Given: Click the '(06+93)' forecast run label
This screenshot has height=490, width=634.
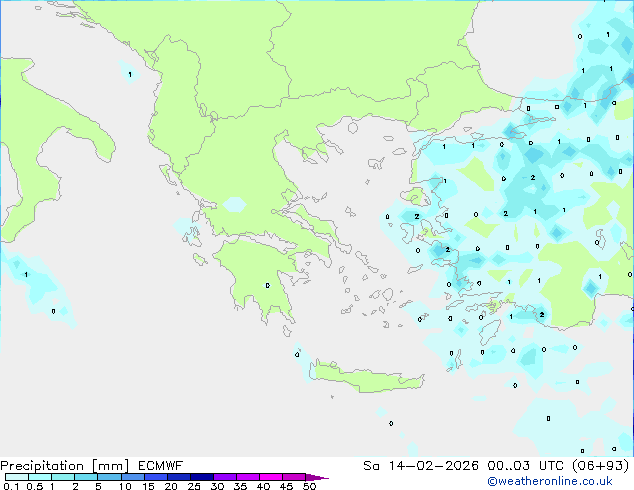Looking at the screenshot, I should click(x=601, y=466).
